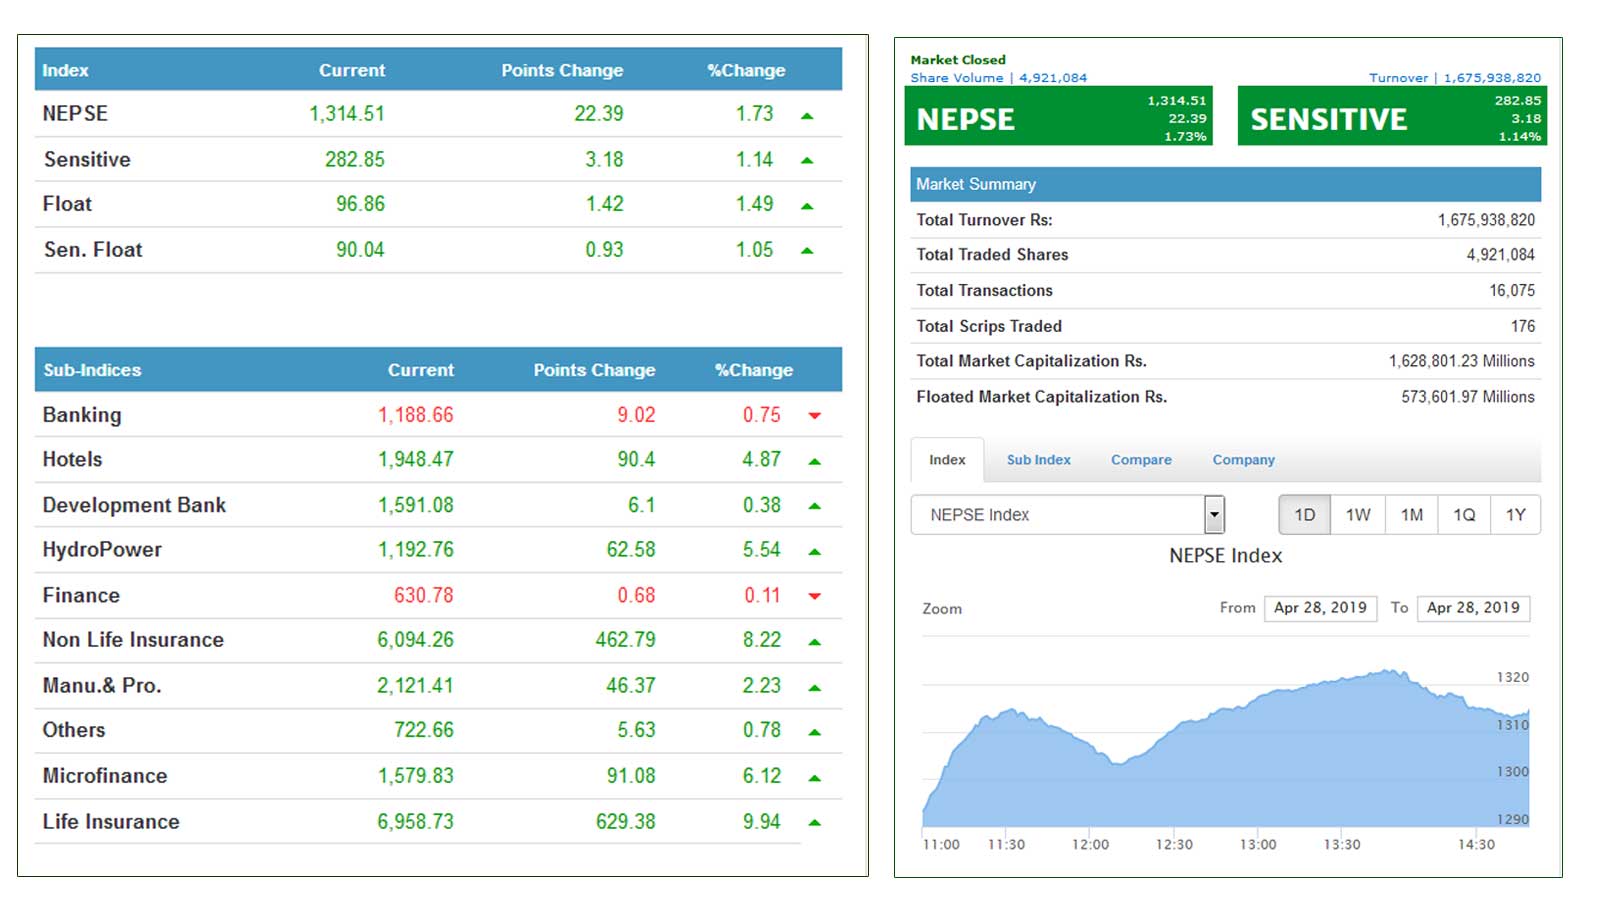
Task: Click Life Insurance points change 629.38
Action: 626,822
